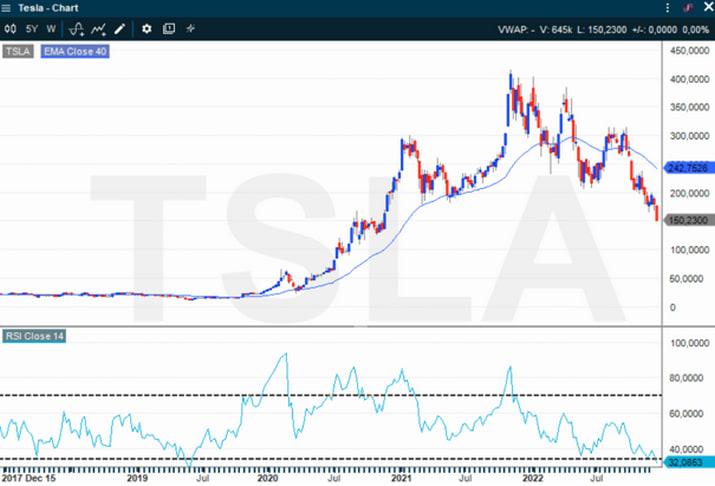715x486 pixels.
Task: Click the 400,0000 price axis label
Action: click(689, 79)
